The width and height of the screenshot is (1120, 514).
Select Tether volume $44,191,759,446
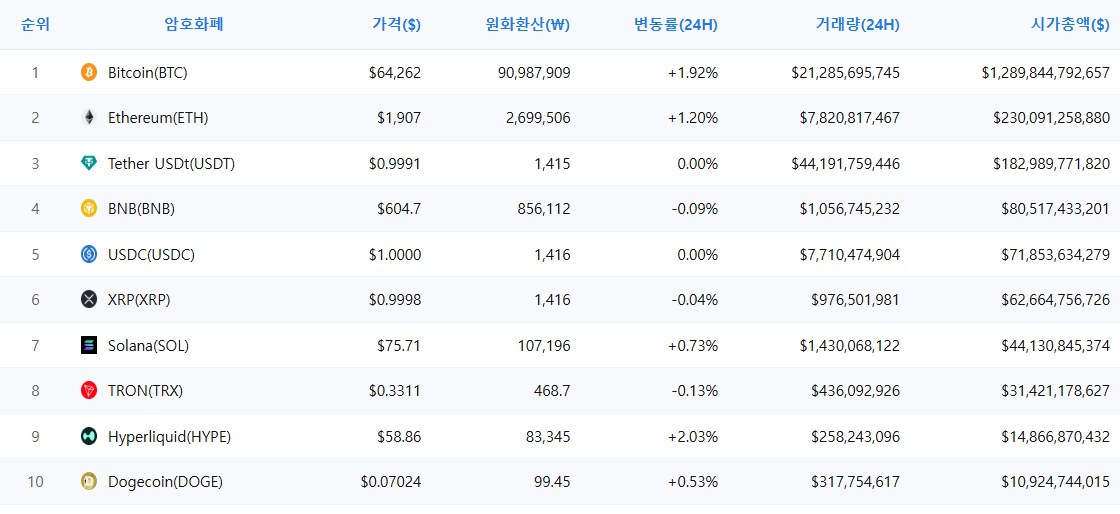tap(846, 163)
